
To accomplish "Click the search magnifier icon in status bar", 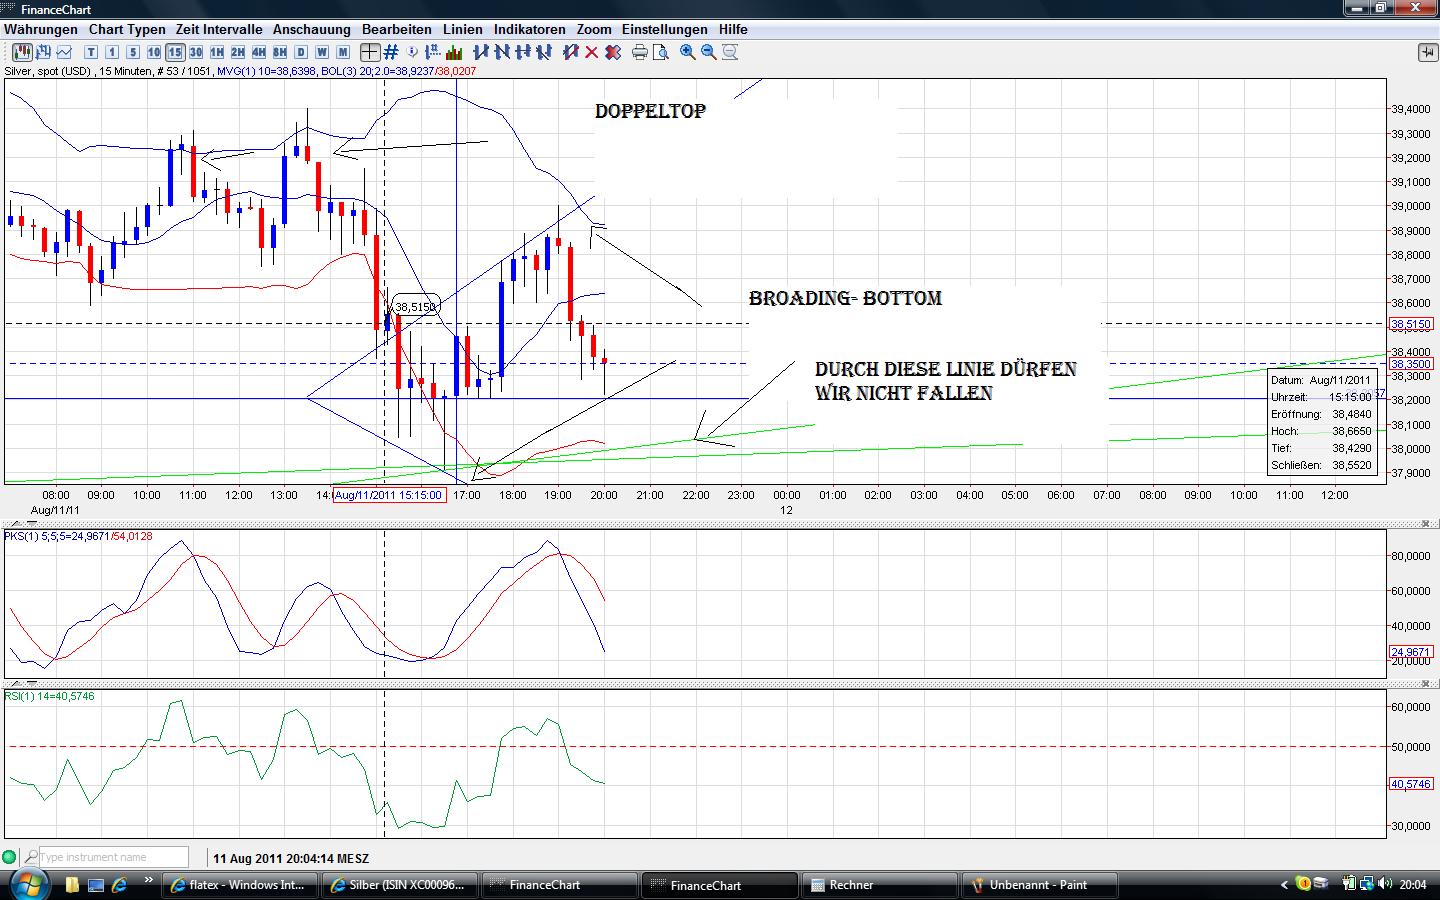I will pyautogui.click(x=31, y=857).
